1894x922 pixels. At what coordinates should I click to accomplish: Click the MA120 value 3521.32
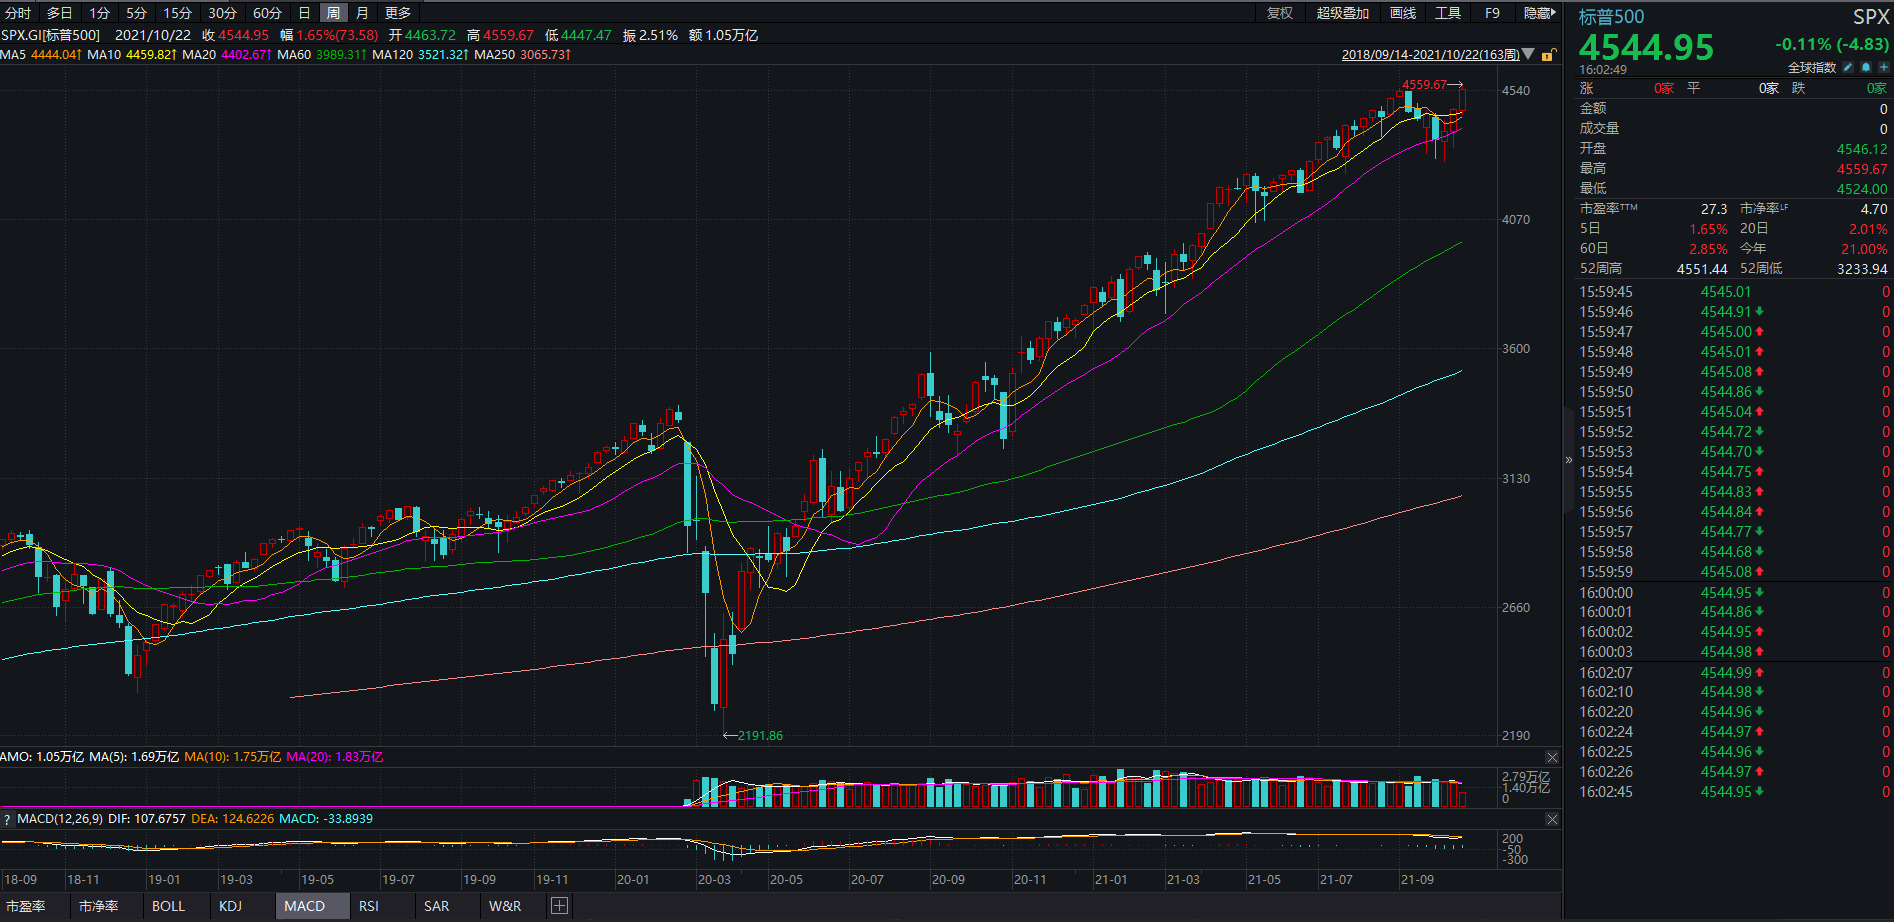pos(443,55)
